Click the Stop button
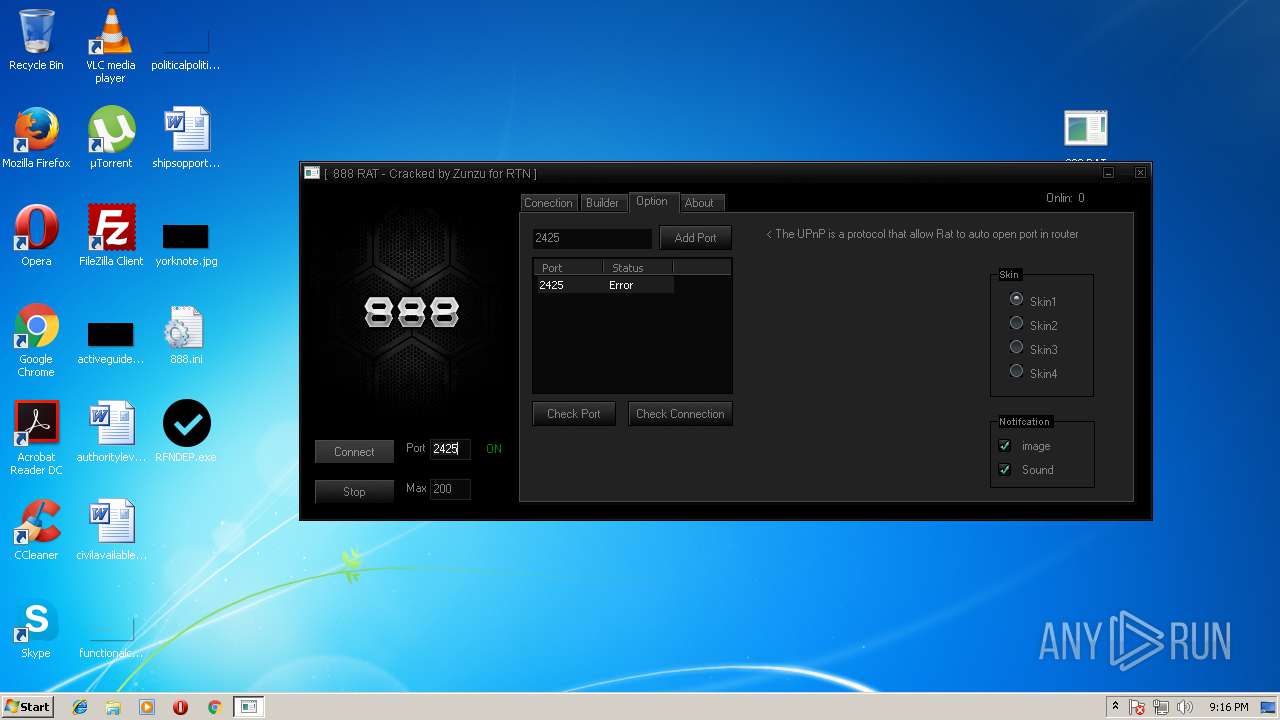Screen dimensions: 1280x720 (354, 492)
